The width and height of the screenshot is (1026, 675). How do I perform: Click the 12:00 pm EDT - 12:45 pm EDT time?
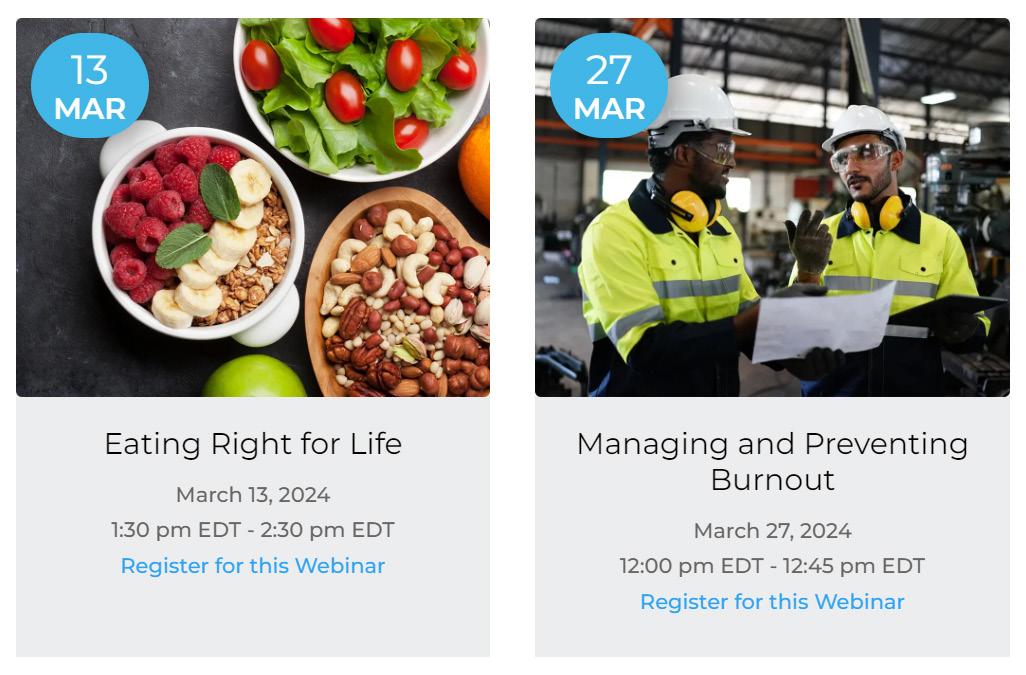click(x=772, y=566)
